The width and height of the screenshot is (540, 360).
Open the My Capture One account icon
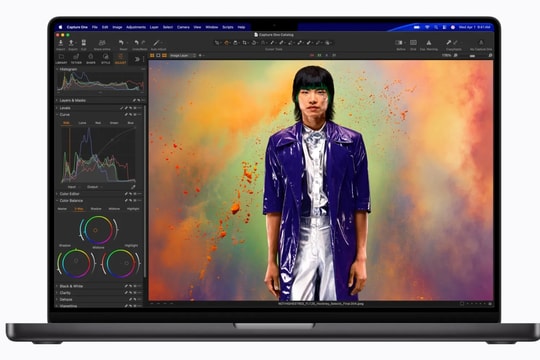[x=481, y=42]
